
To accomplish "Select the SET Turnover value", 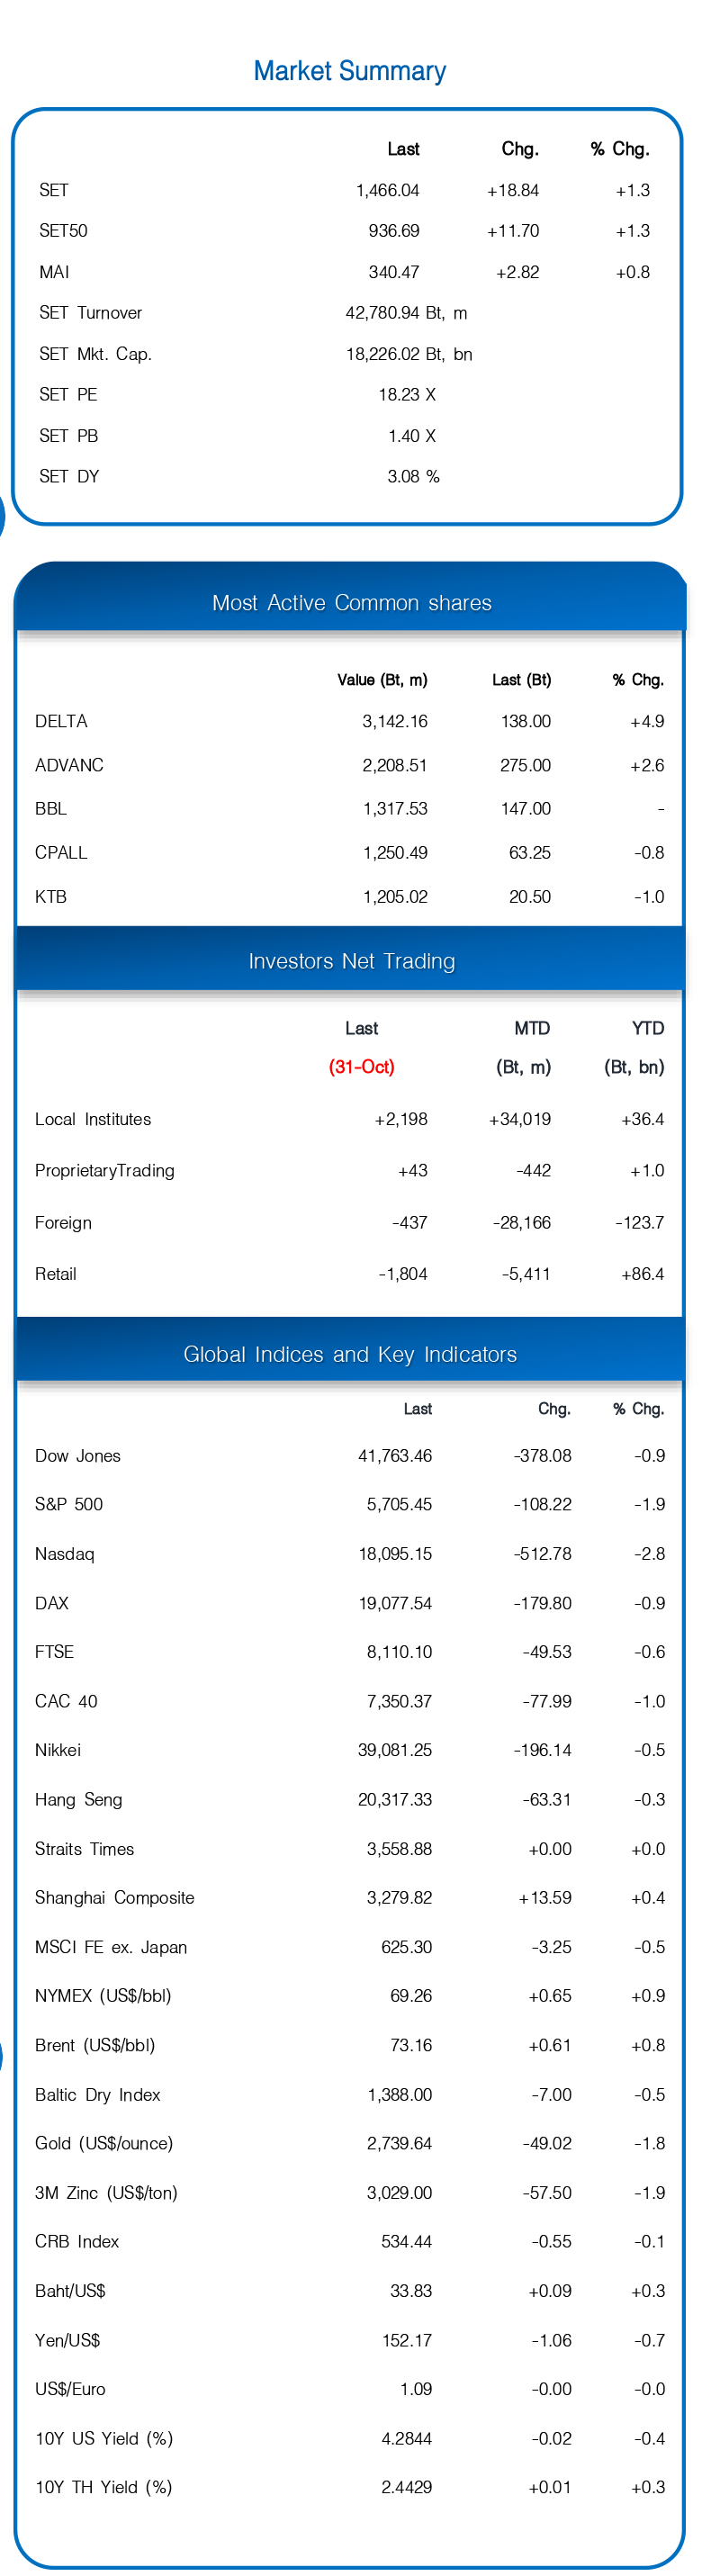I will pos(406,313).
